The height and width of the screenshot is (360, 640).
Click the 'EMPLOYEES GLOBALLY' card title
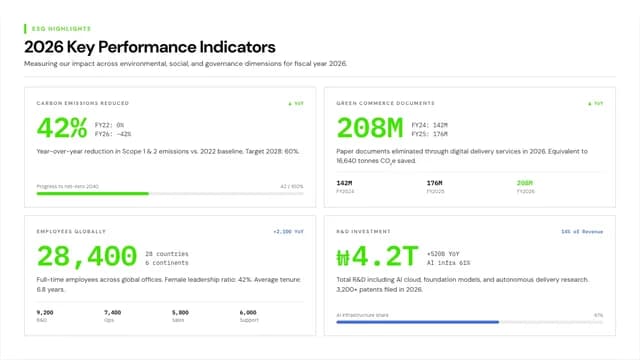pos(71,231)
